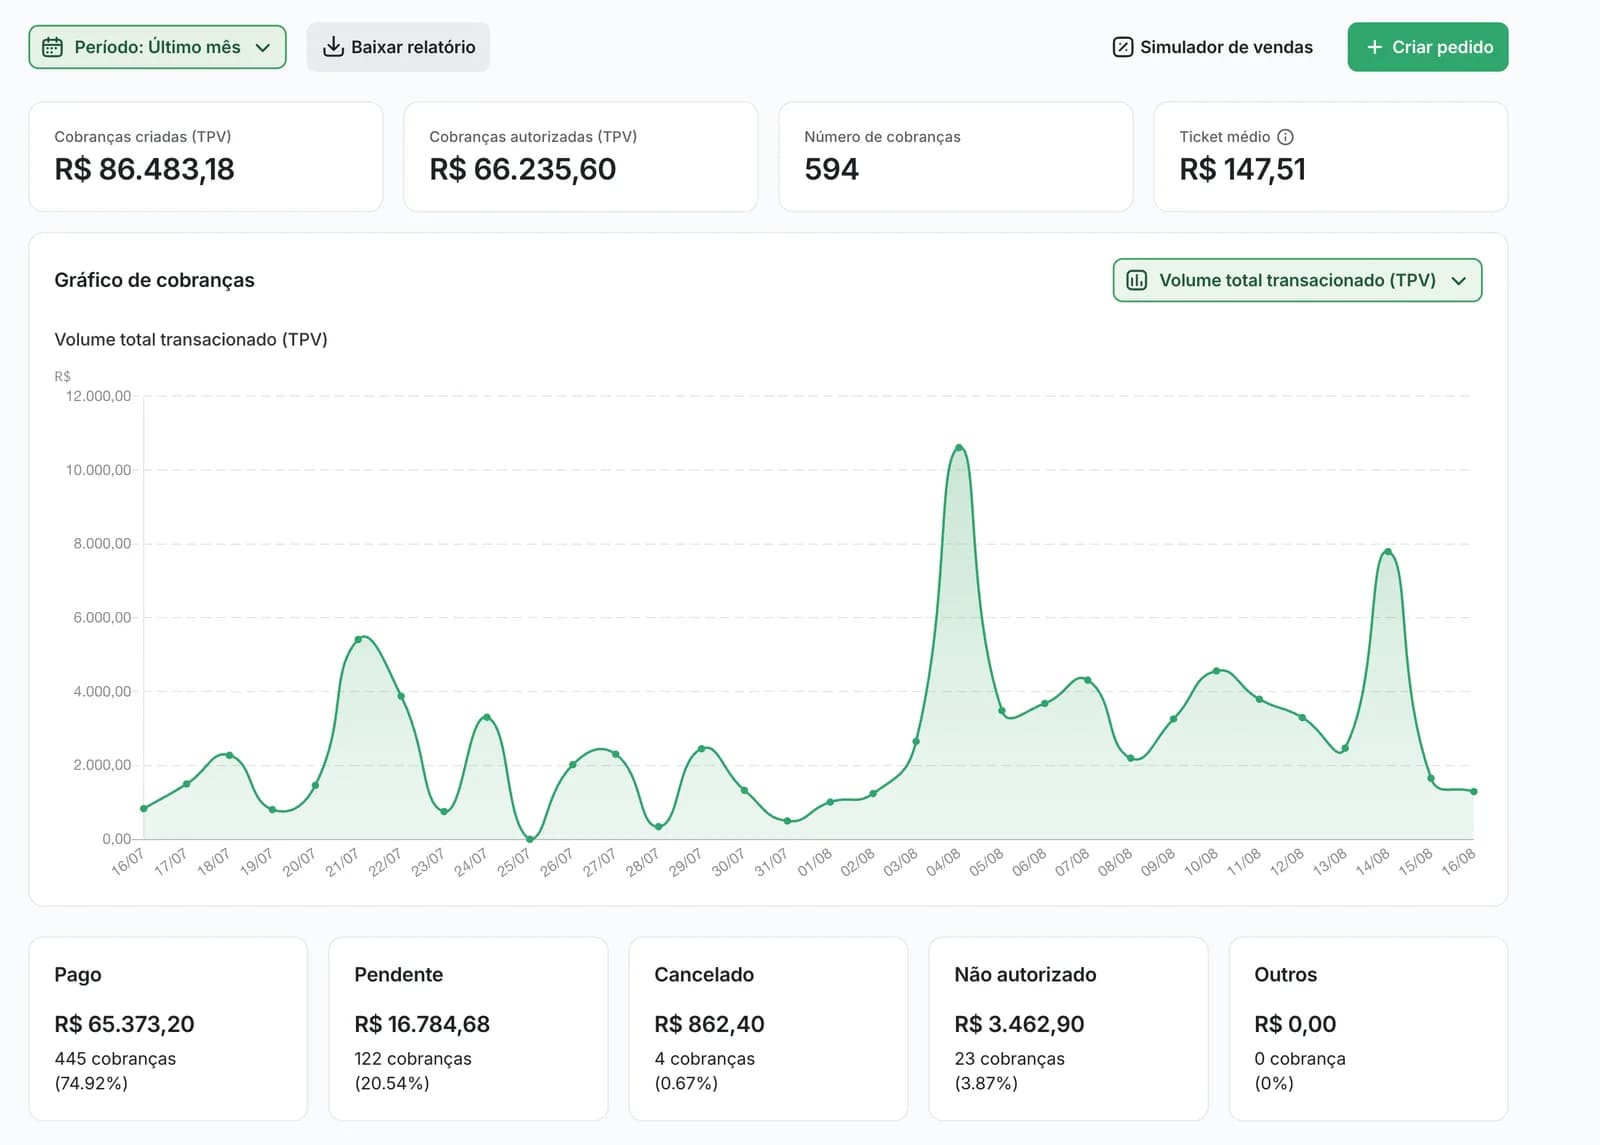Open Simulador de vendas
1600x1145 pixels.
(x=1212, y=47)
